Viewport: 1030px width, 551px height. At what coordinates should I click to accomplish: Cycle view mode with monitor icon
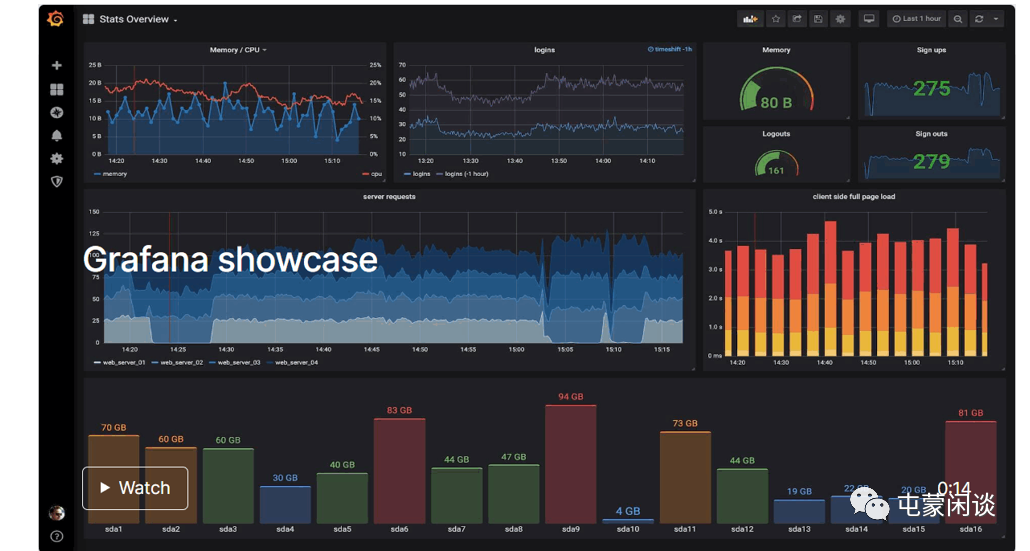869,19
